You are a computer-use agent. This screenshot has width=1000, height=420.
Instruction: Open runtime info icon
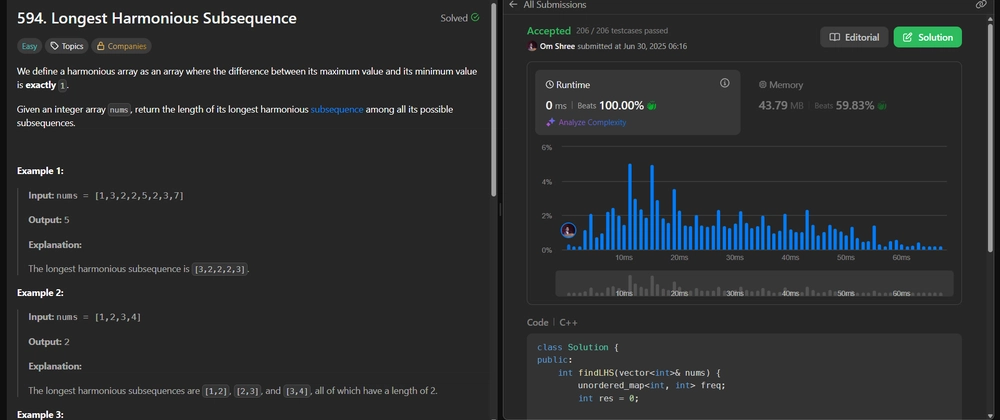click(724, 83)
